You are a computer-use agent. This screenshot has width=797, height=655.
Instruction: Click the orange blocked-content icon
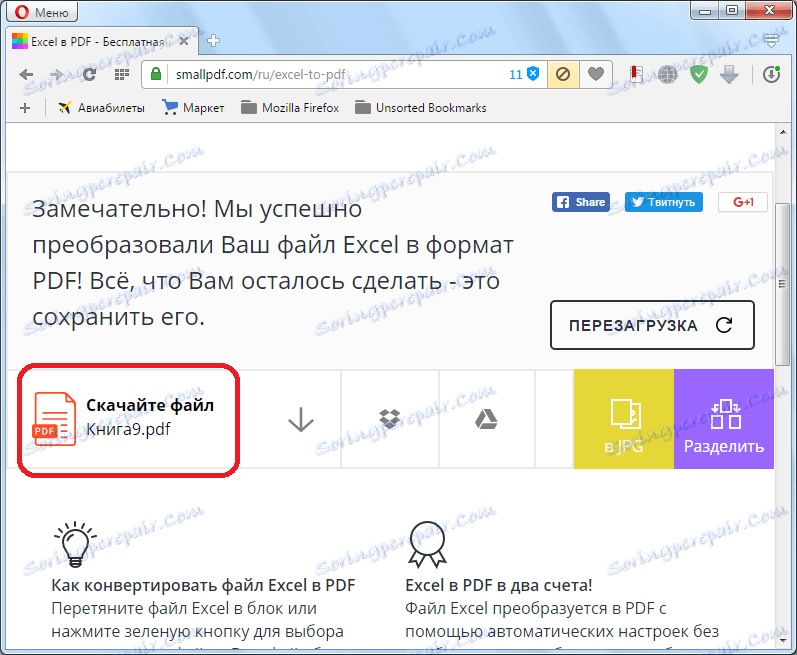click(x=563, y=75)
